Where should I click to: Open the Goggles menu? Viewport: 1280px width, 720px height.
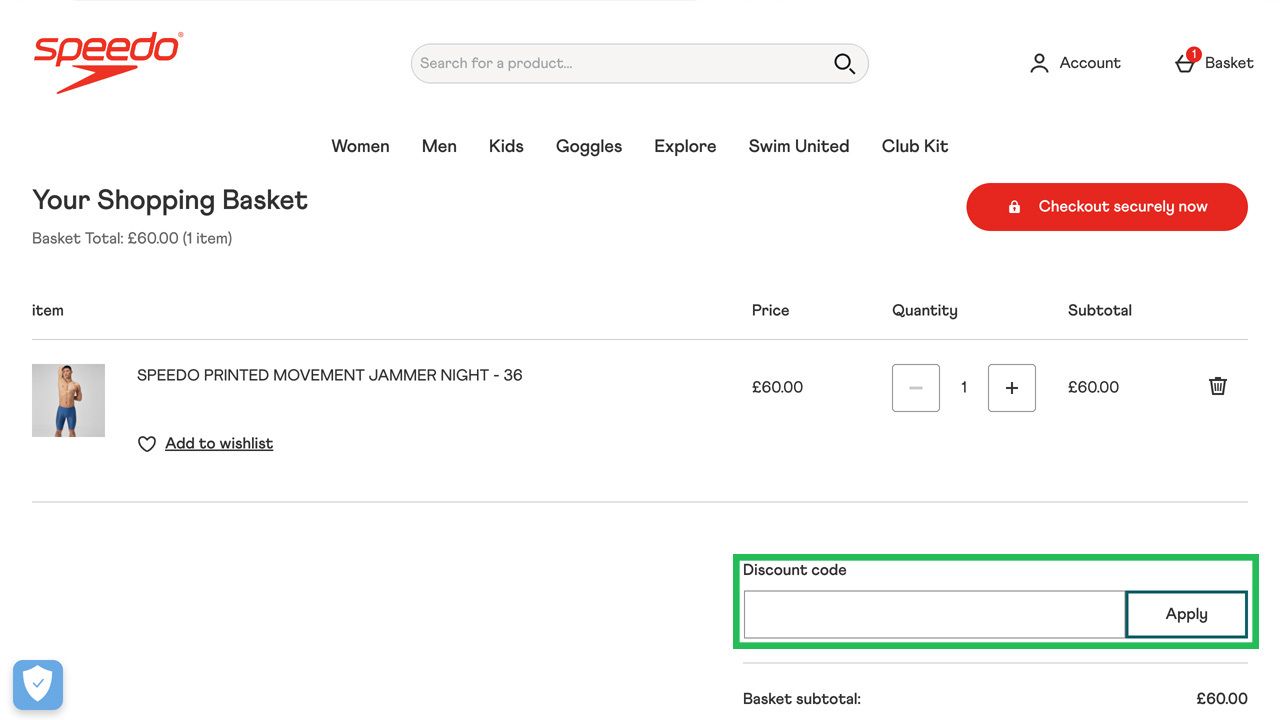coord(589,146)
